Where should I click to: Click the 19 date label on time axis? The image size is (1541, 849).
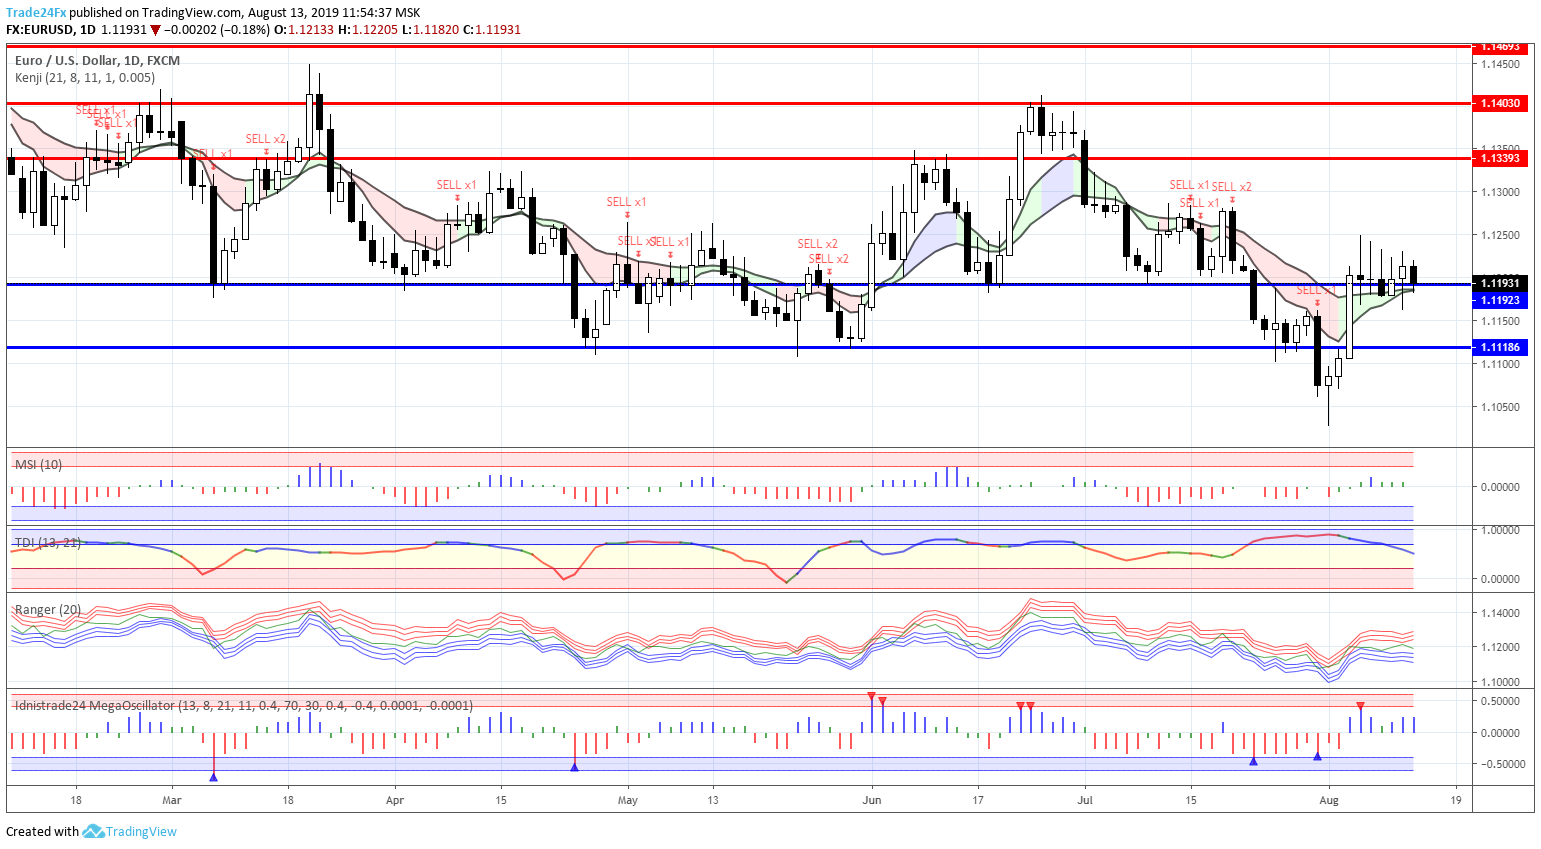(1456, 800)
